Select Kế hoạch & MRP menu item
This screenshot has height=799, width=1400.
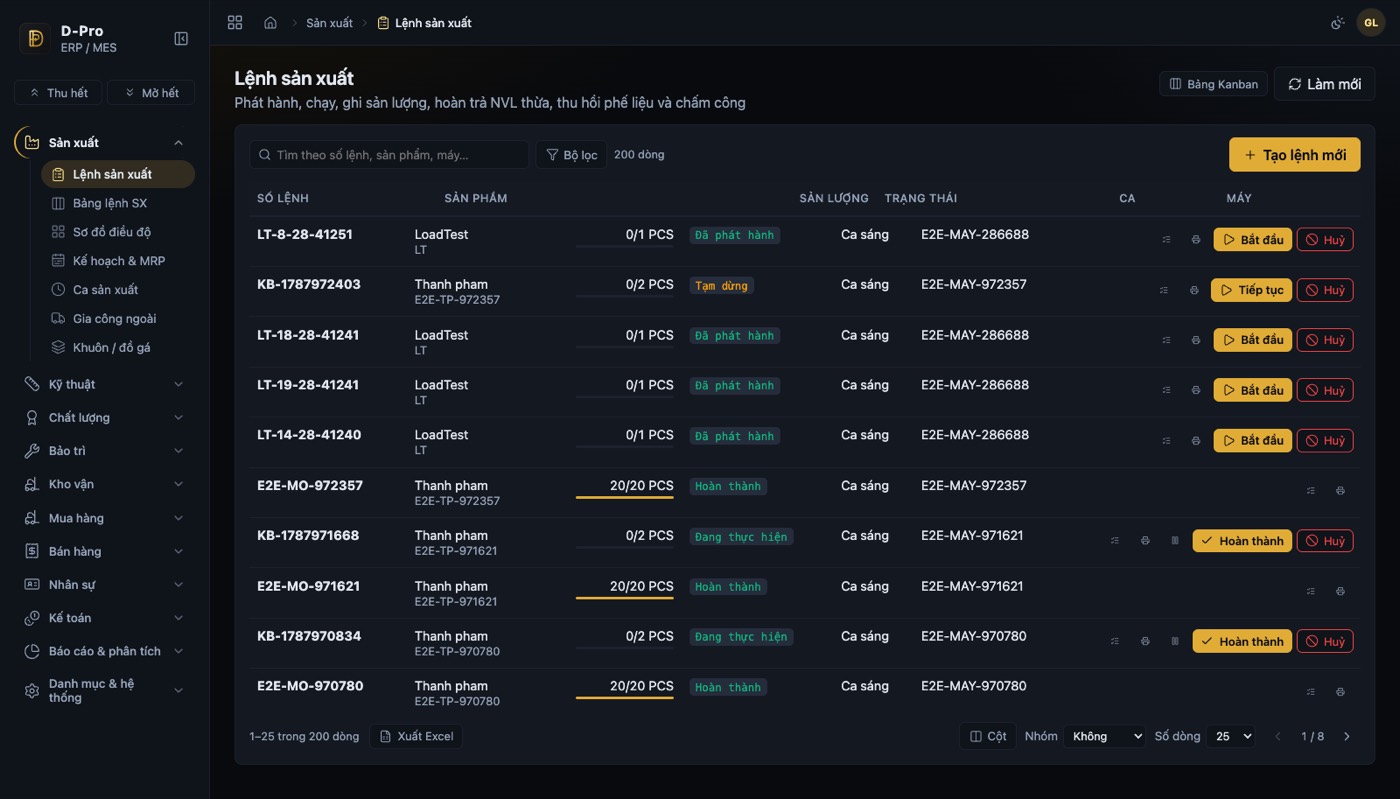pyautogui.click(x=119, y=261)
